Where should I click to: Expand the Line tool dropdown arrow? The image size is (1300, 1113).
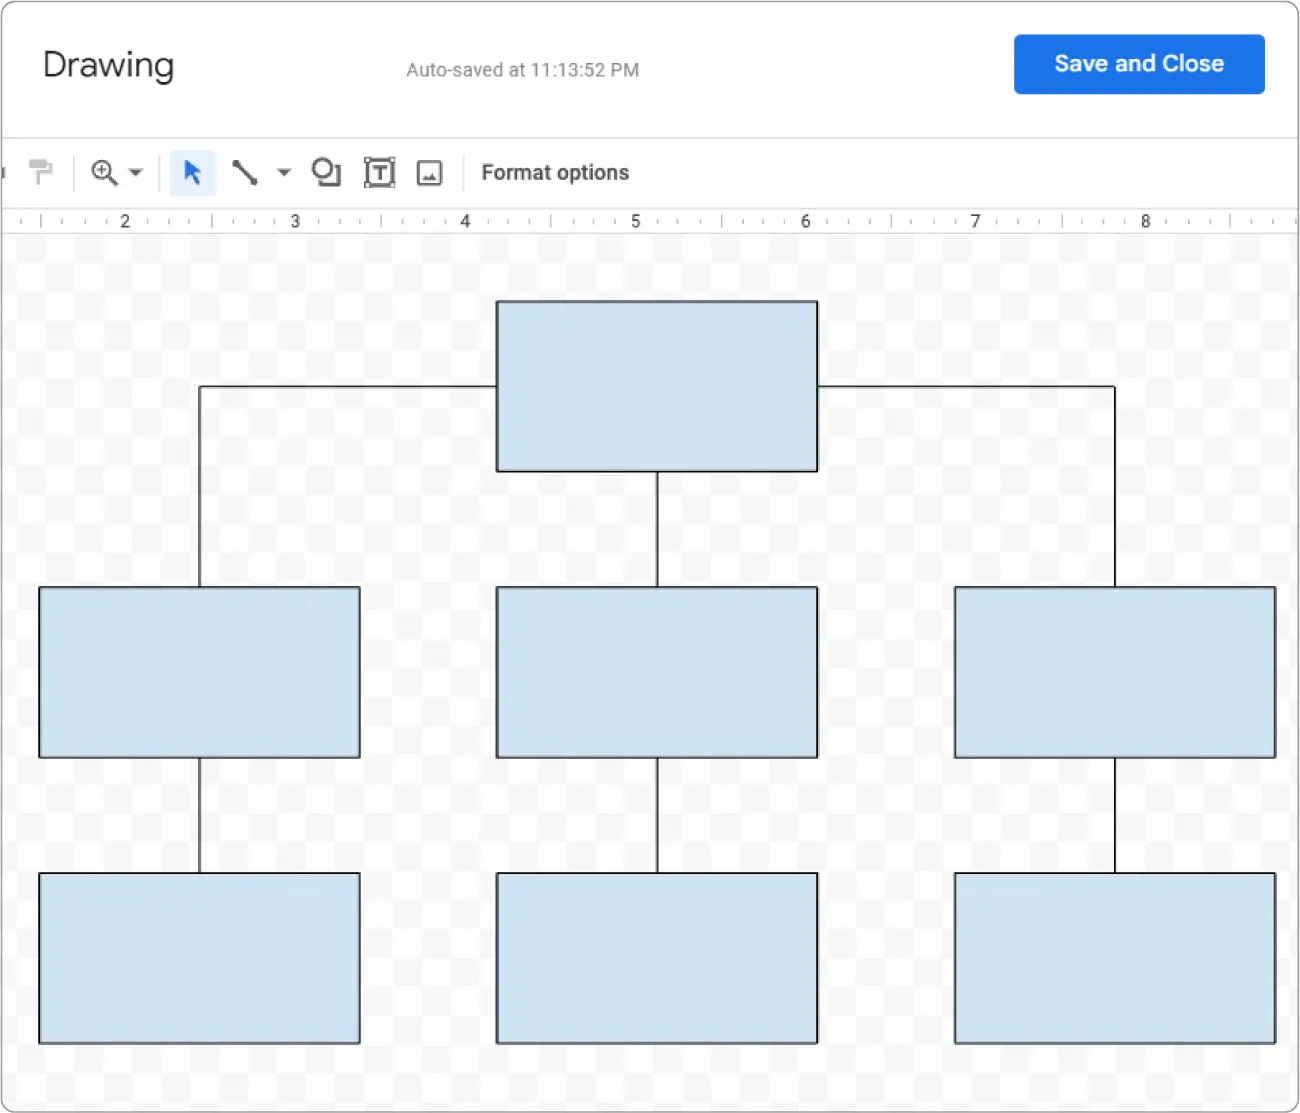[x=284, y=172]
